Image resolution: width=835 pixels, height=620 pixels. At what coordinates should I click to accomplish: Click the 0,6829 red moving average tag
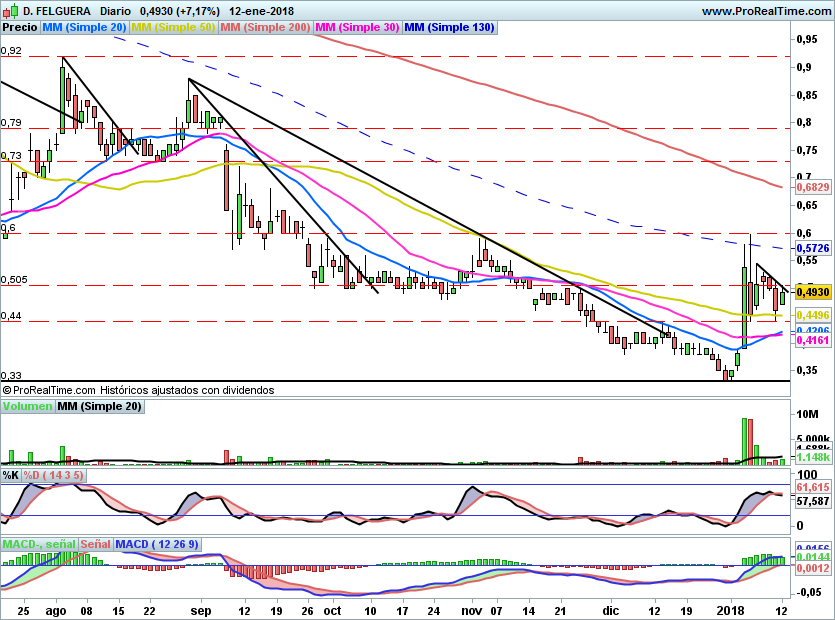coord(811,187)
